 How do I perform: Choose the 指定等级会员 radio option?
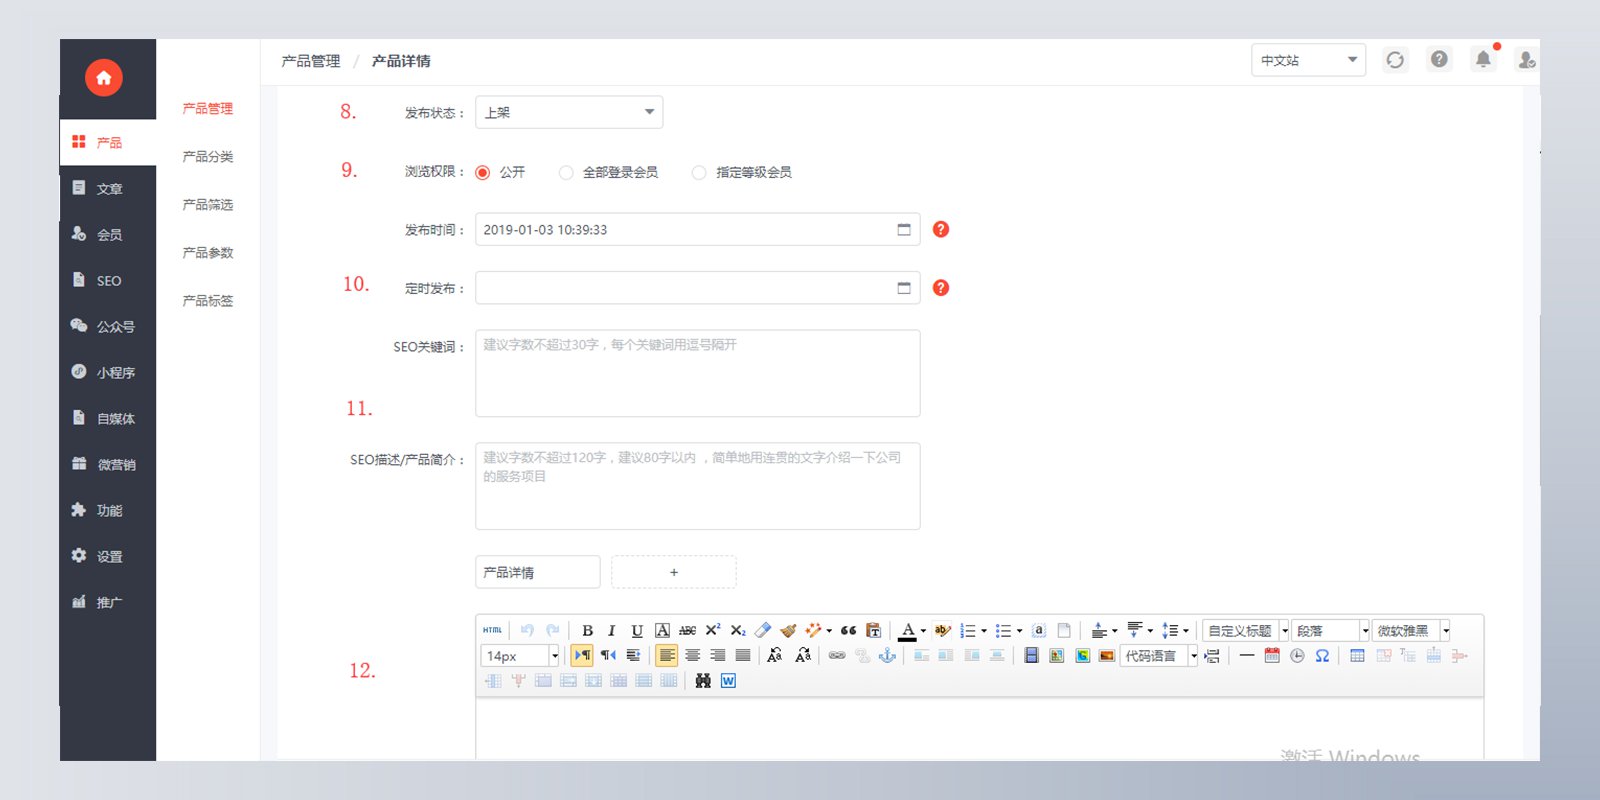(x=699, y=172)
